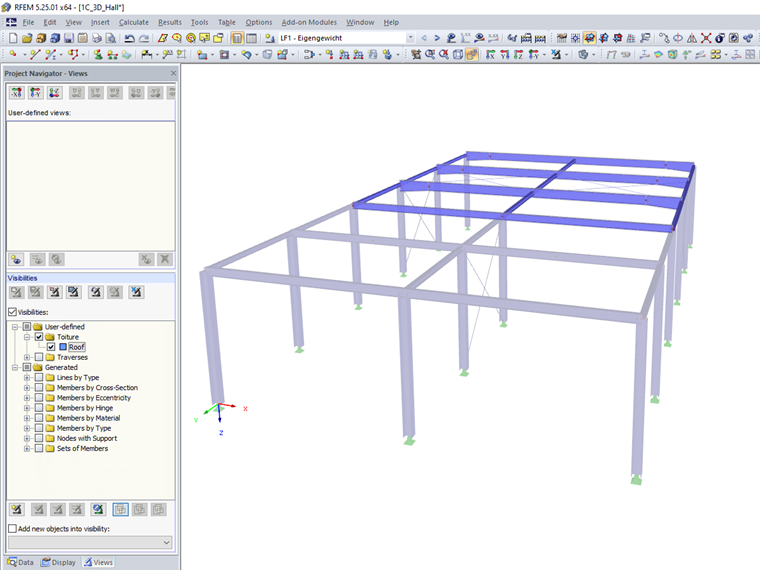Select the Members by Eccentricity item
Image resolution: width=760 pixels, height=570 pixels.
(x=94, y=397)
